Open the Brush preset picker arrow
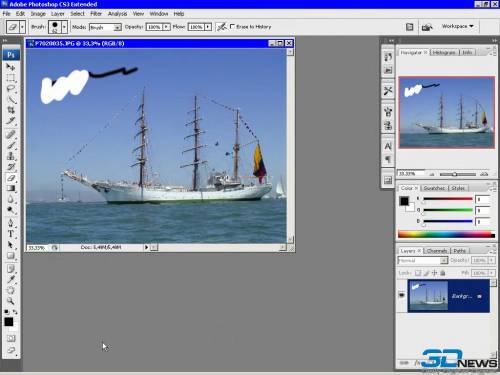The width and height of the screenshot is (500, 375). pos(64,27)
